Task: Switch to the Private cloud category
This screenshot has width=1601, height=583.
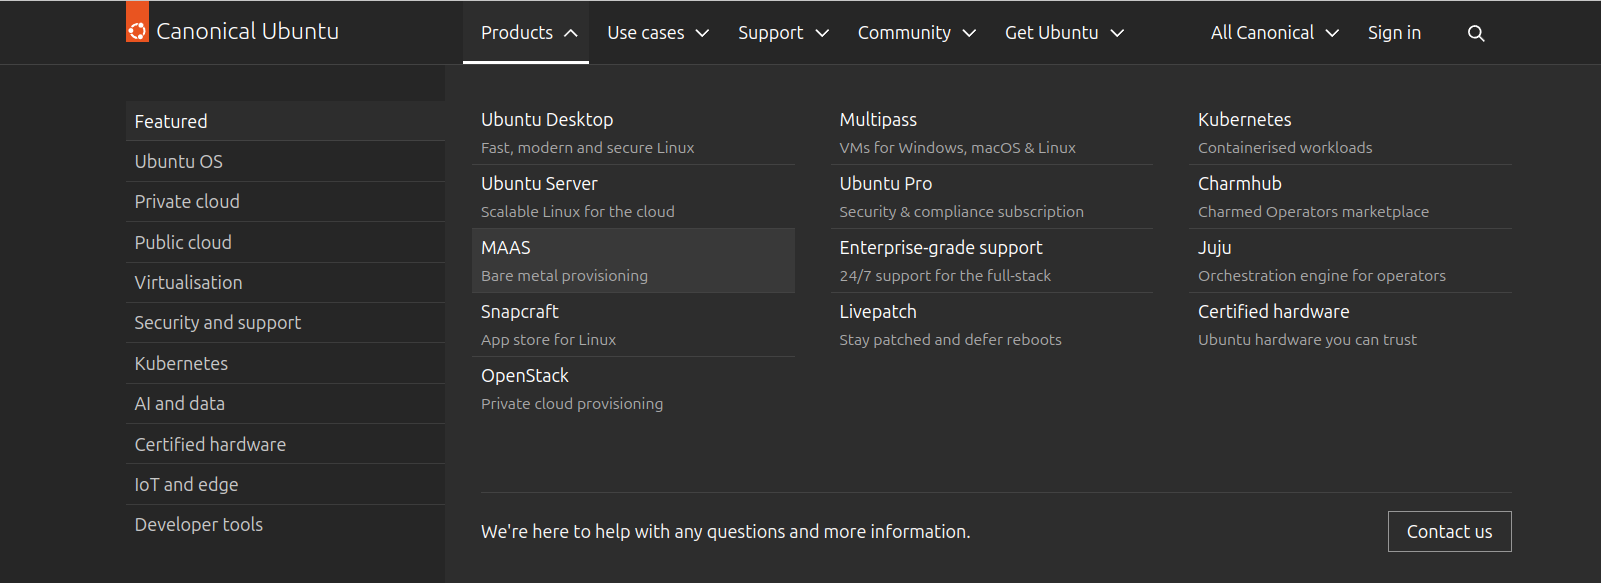Action: 187,202
